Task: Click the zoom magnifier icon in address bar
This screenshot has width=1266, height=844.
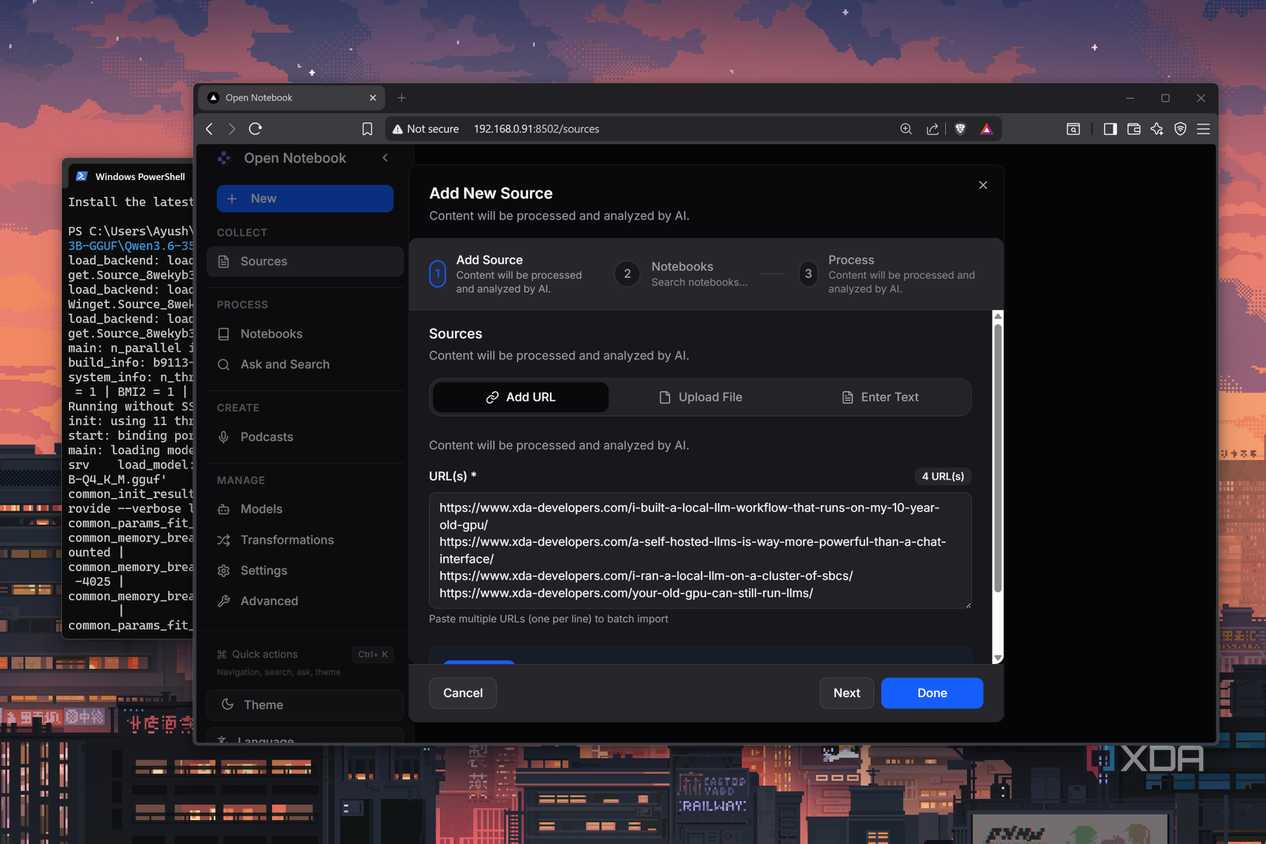Action: click(906, 129)
